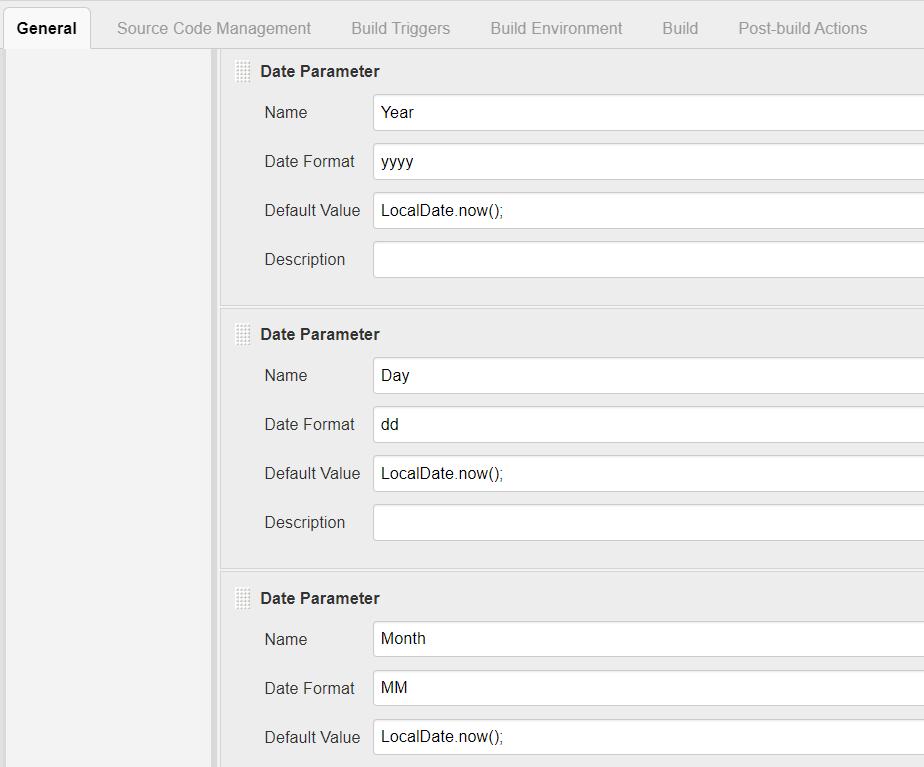Click the Description label of the Year parameter
Viewport: 924px width, 767px height.
click(305, 259)
